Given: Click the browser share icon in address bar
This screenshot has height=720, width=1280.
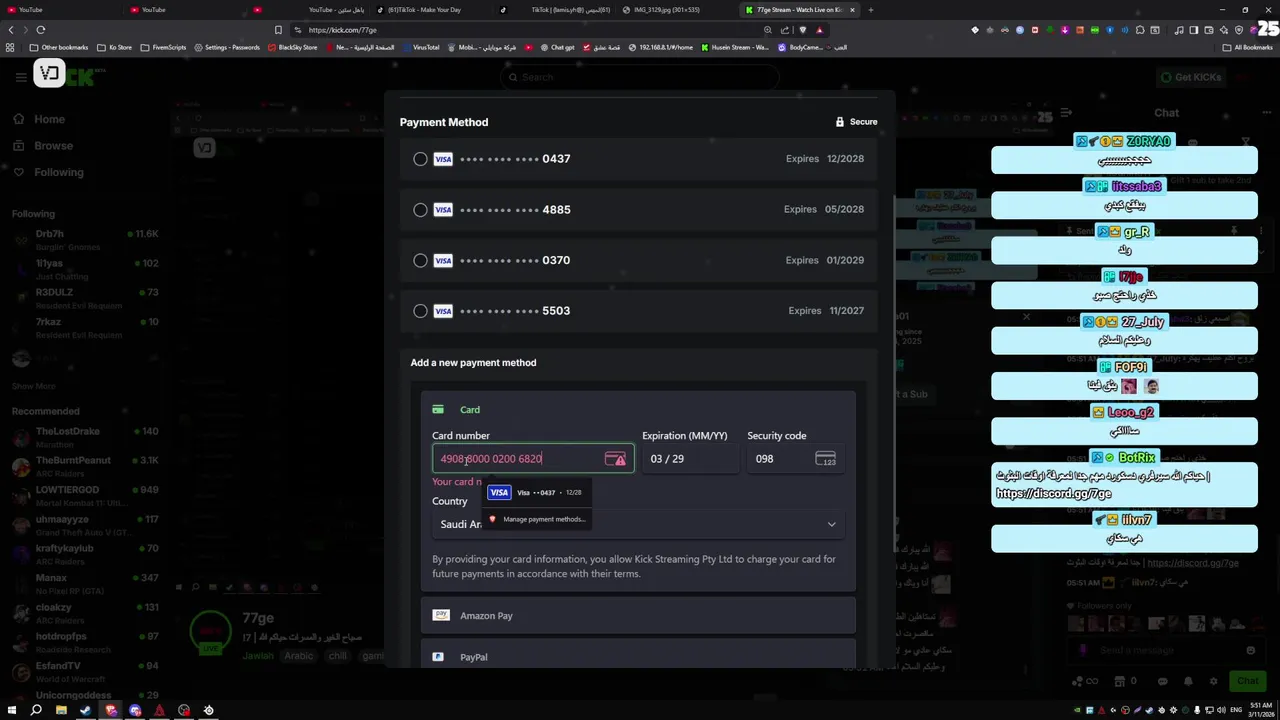Looking at the screenshot, I should pyautogui.click(x=785, y=30).
